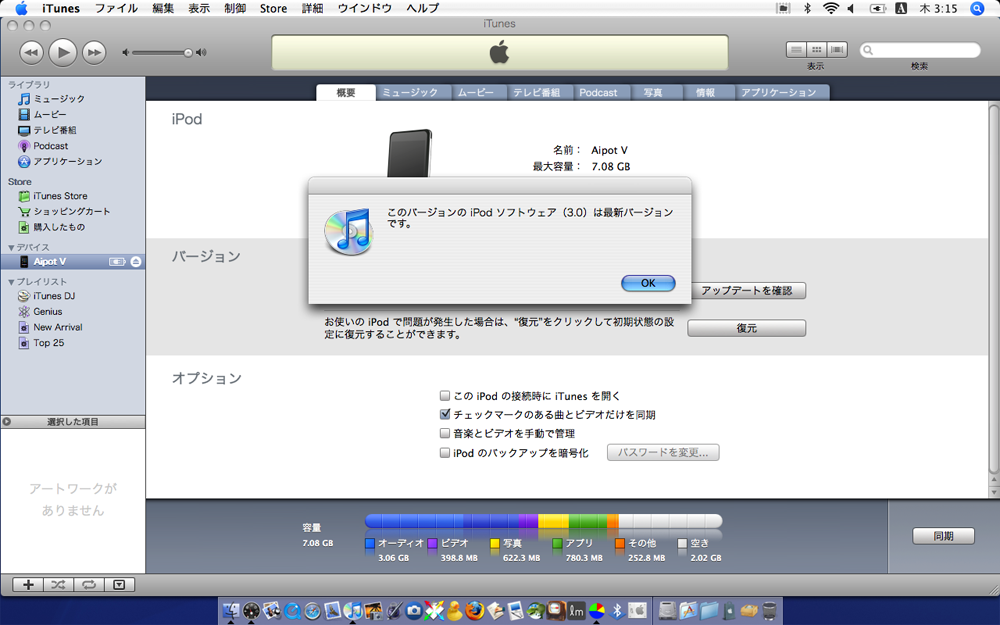Viewport: 1000px width, 625px height.
Task: Switch to grid view display
Action: (x=816, y=50)
